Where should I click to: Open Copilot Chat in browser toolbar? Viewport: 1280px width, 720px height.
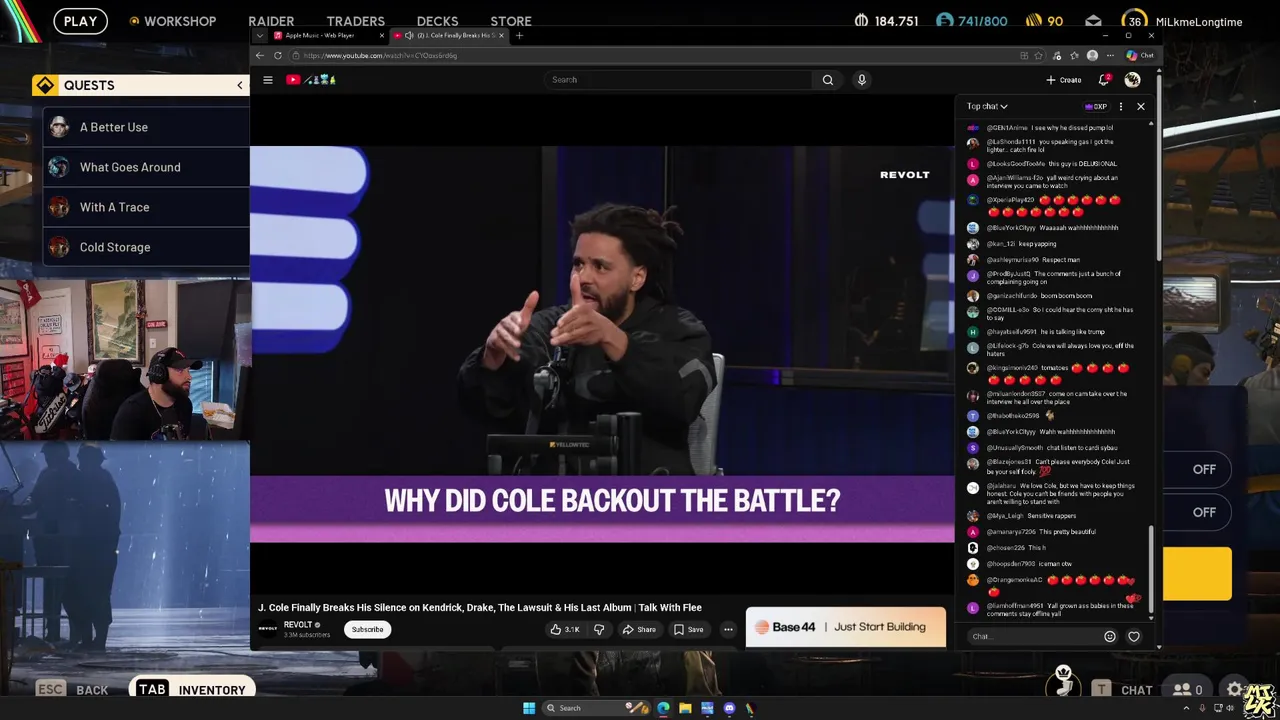1140,56
